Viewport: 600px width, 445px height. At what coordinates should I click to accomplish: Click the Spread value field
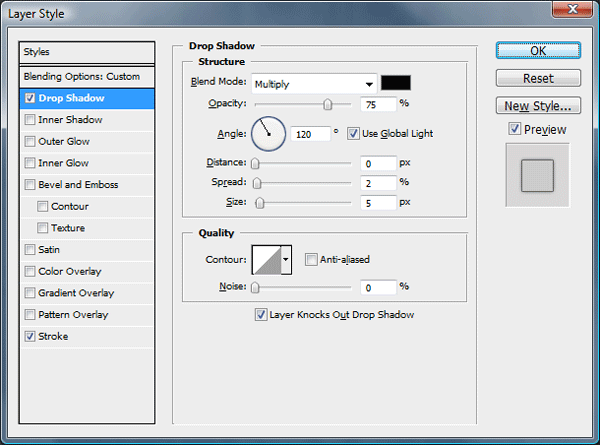(x=378, y=183)
